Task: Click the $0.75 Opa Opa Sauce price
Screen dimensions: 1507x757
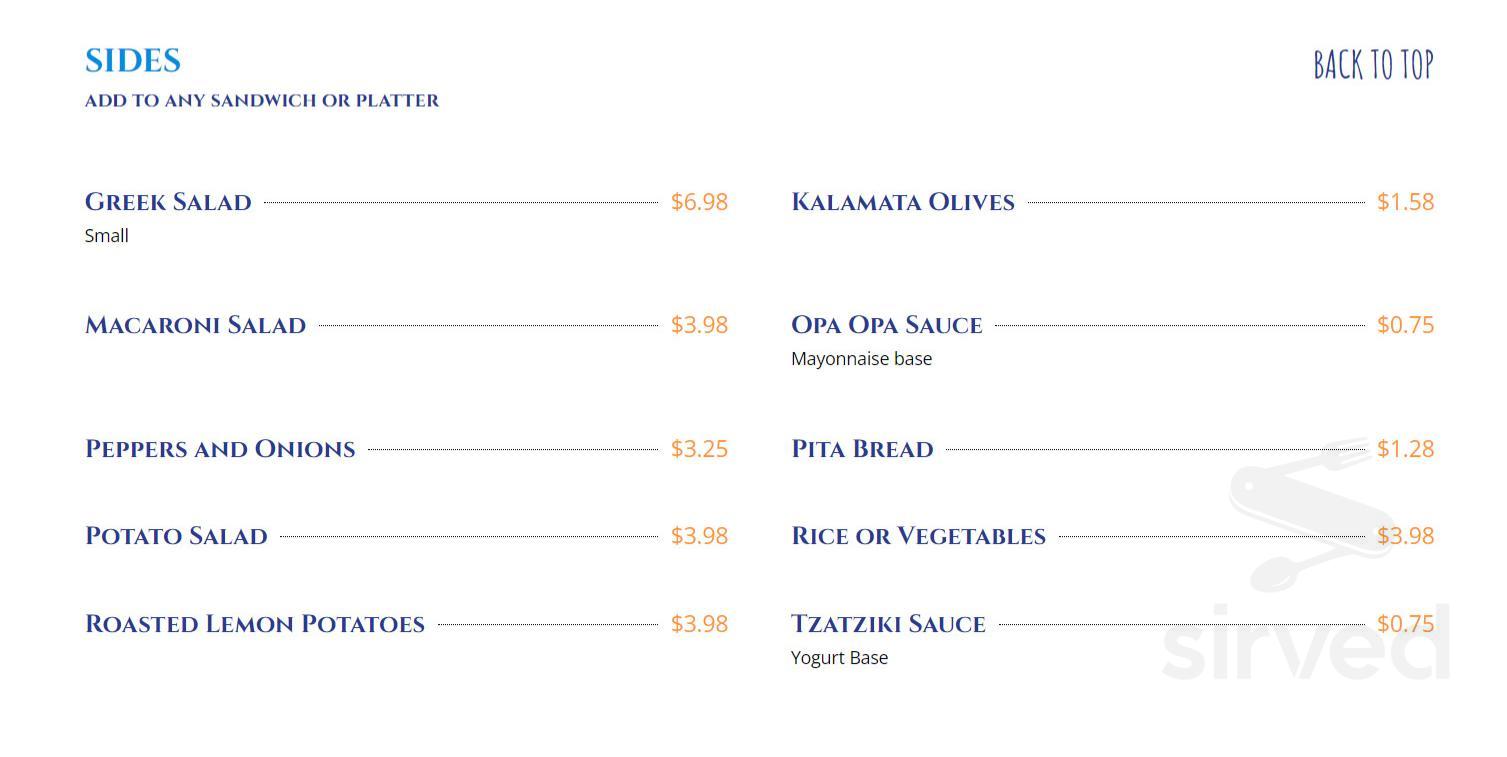Action: [1408, 325]
